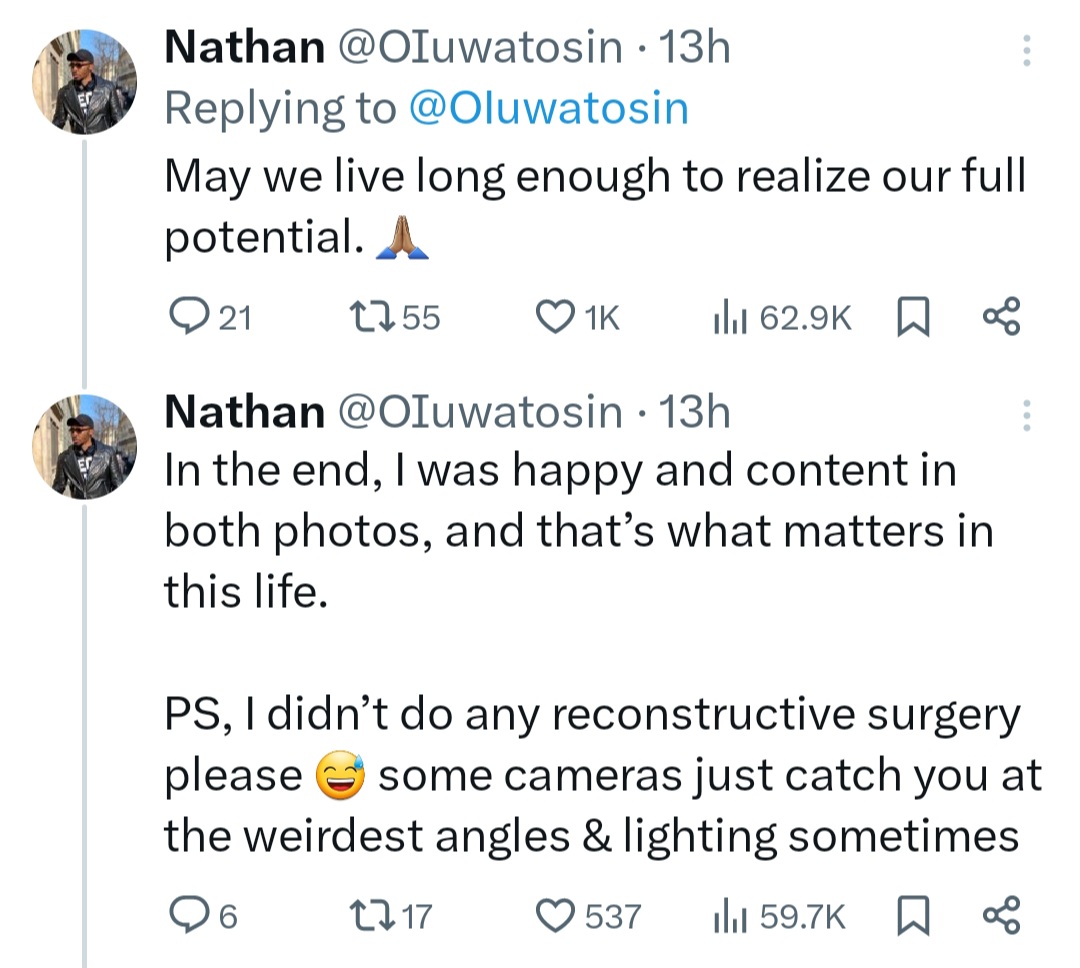Open Nathan's profile from second tweet name
The image size is (1080, 968).
(x=243, y=412)
